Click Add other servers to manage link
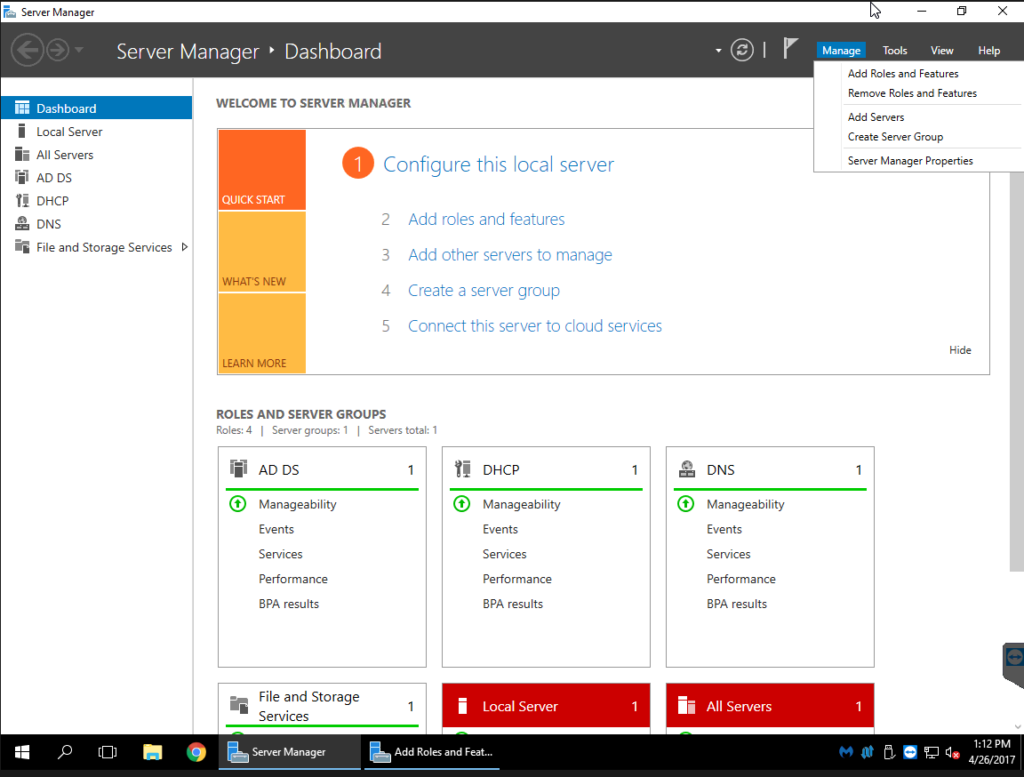The image size is (1024, 777). [x=510, y=255]
